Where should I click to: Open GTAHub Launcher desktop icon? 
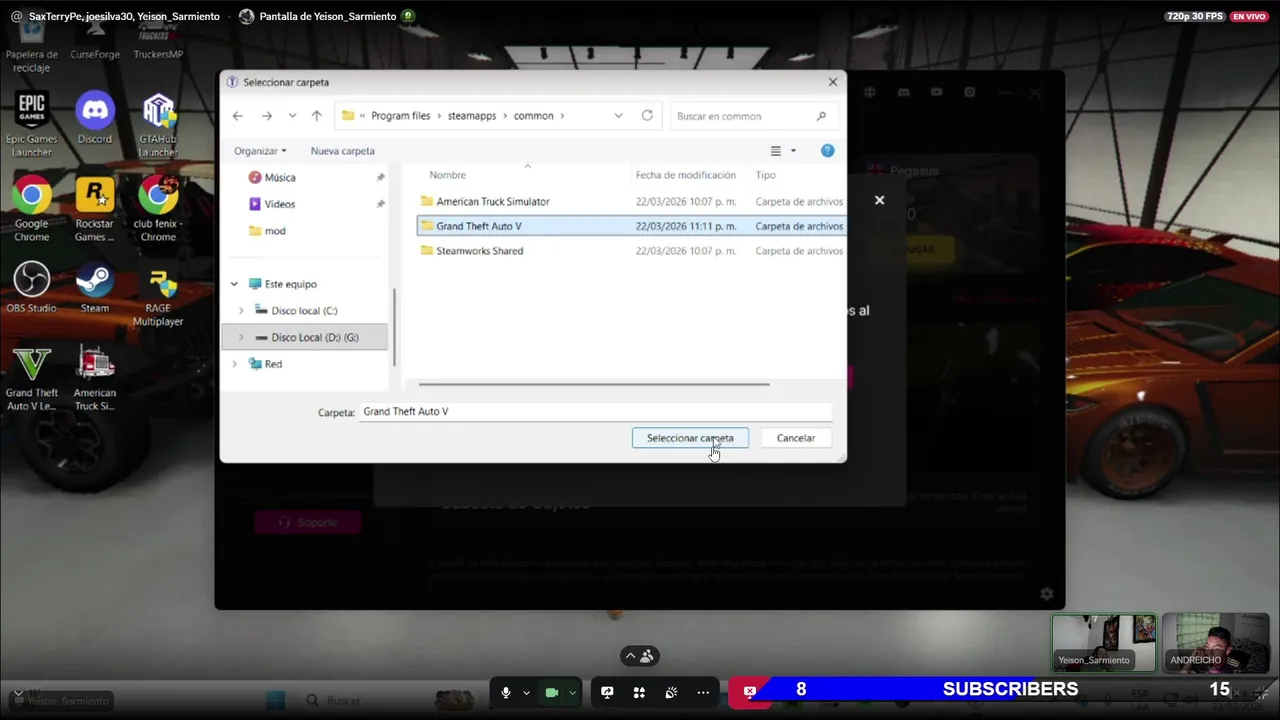[158, 124]
